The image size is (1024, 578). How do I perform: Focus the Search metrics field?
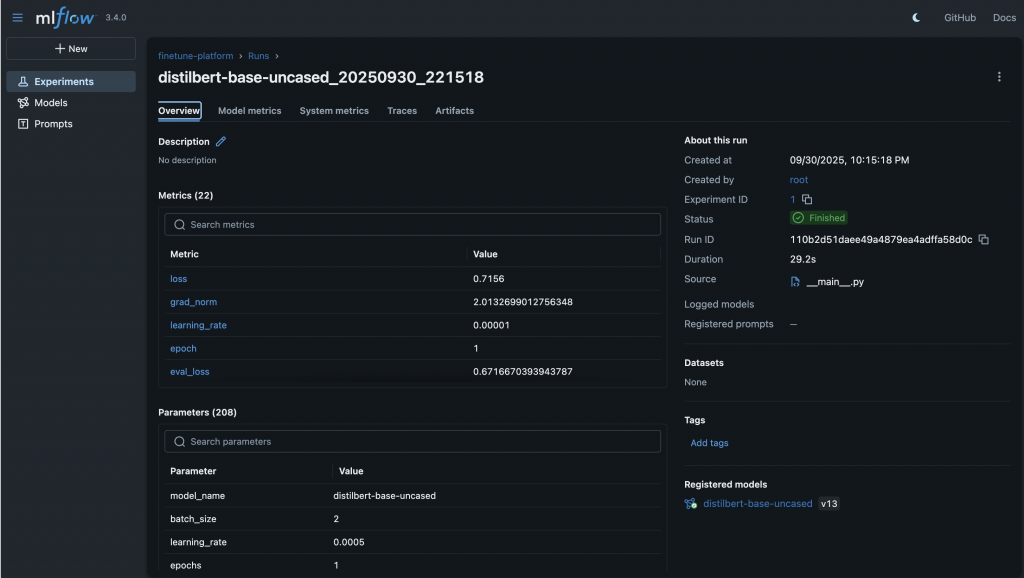412,225
